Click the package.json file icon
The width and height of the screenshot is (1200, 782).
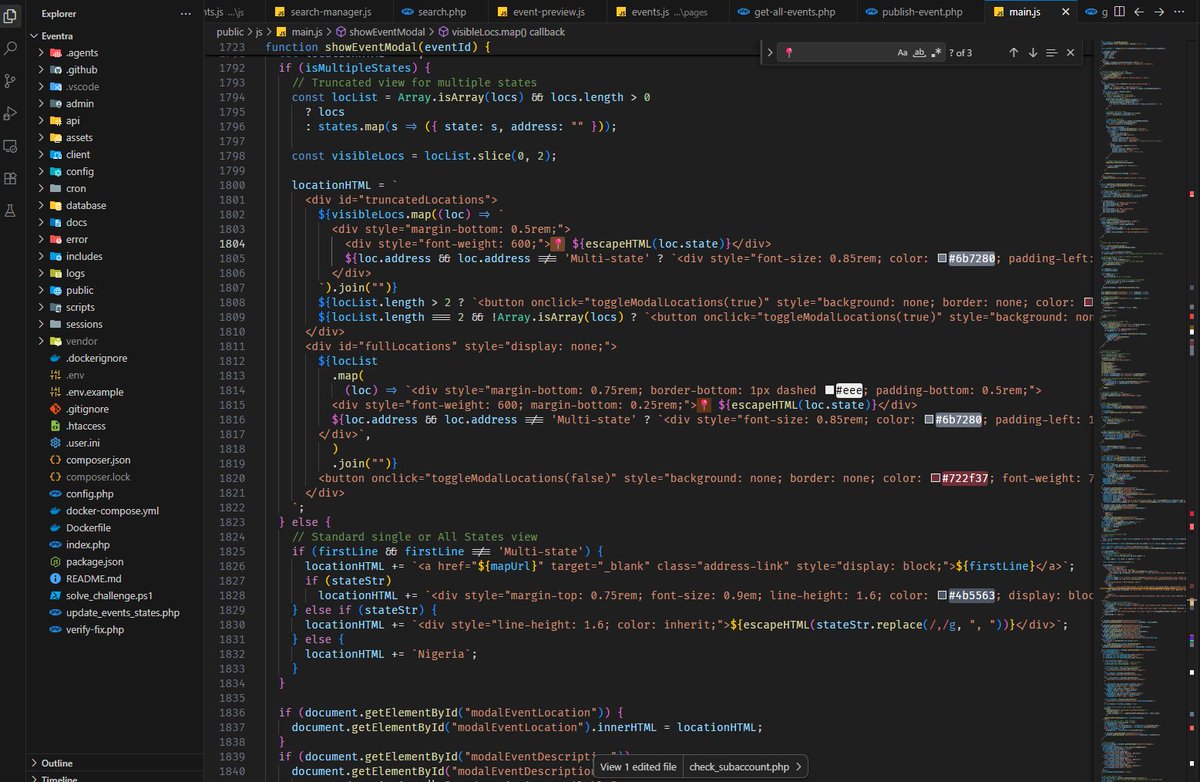coord(57,562)
